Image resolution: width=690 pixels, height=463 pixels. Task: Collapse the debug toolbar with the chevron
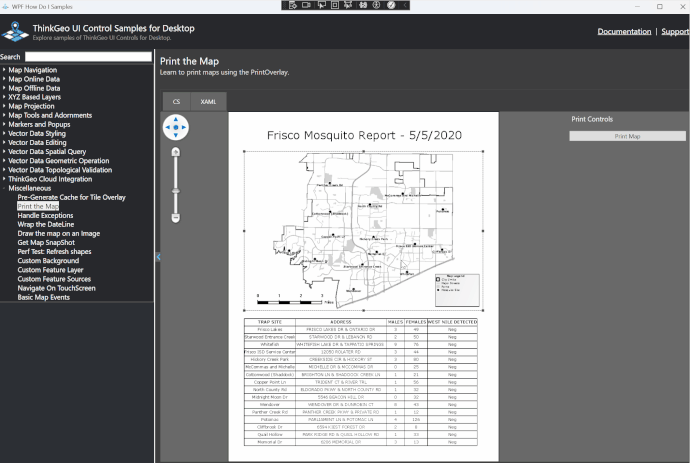click(406, 5)
